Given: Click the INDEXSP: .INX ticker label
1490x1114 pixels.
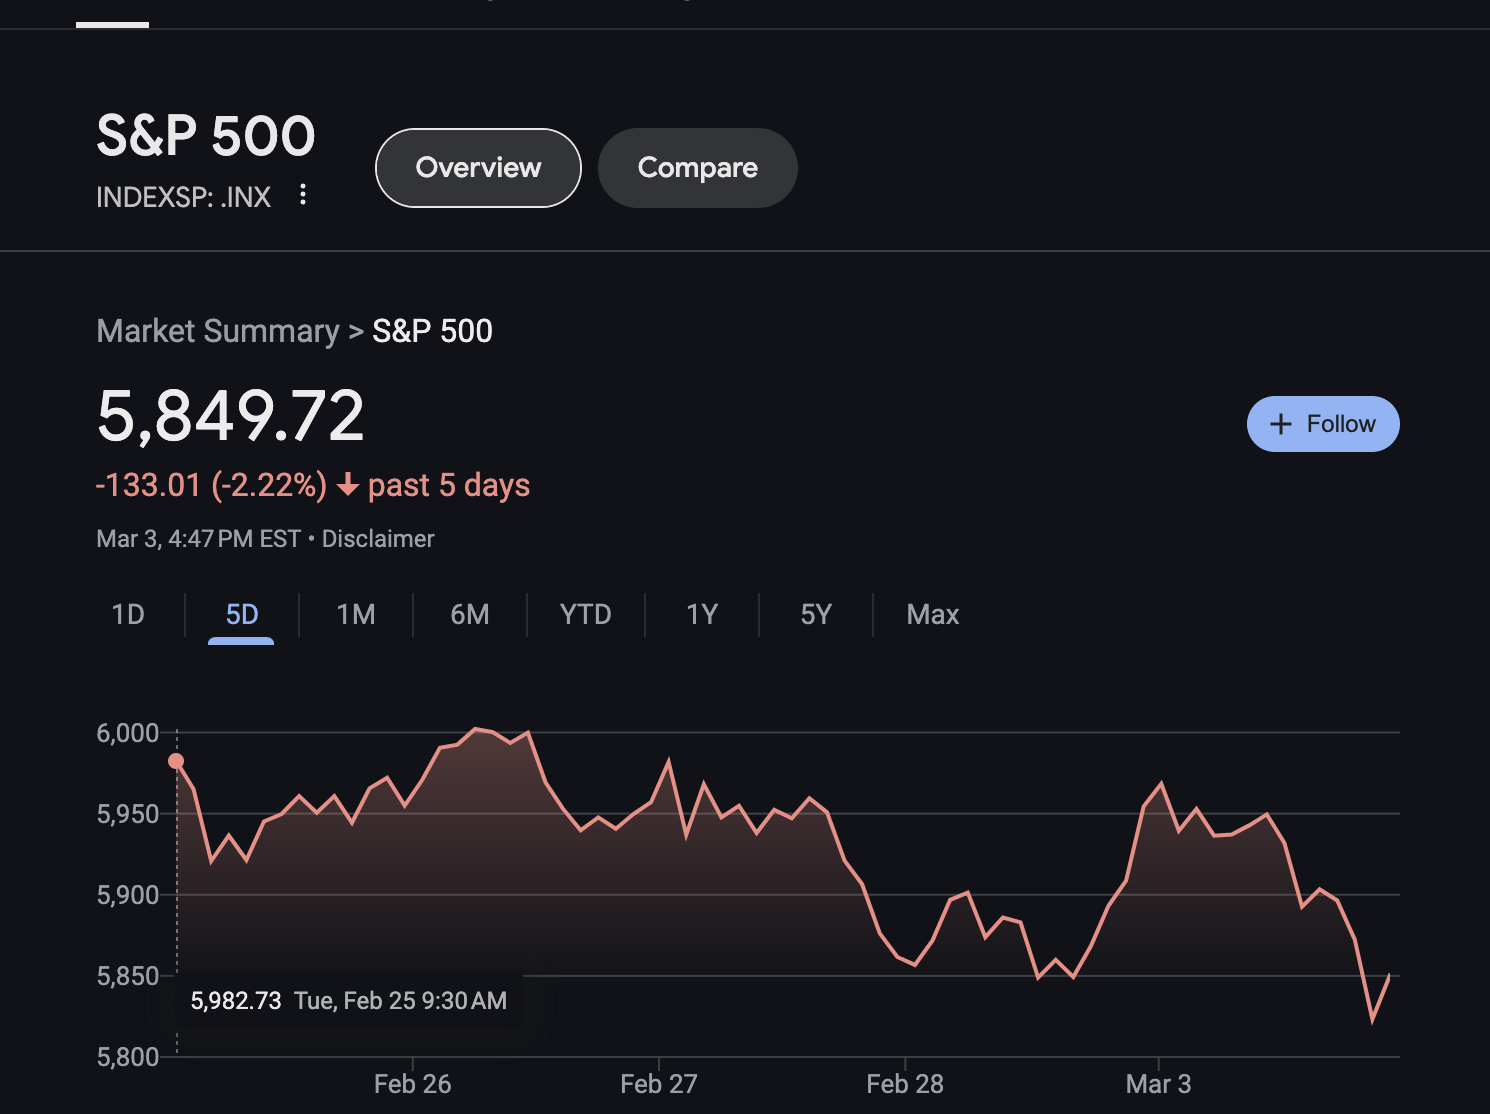Looking at the screenshot, I should pos(184,197).
